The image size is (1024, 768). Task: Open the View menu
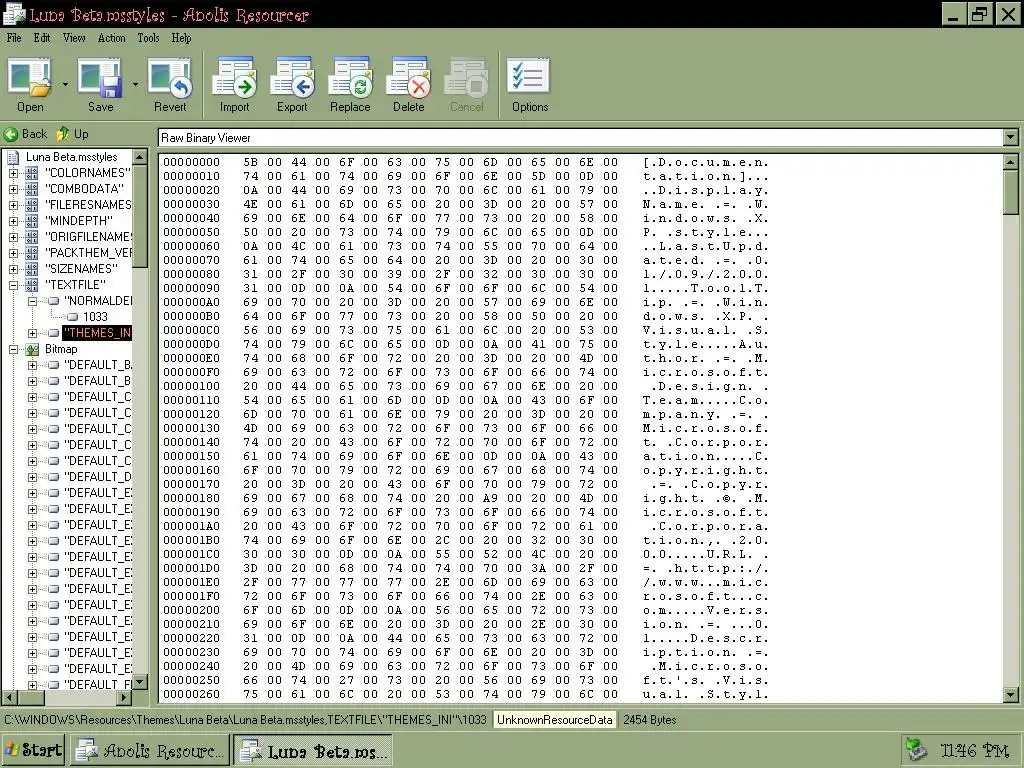(x=74, y=38)
